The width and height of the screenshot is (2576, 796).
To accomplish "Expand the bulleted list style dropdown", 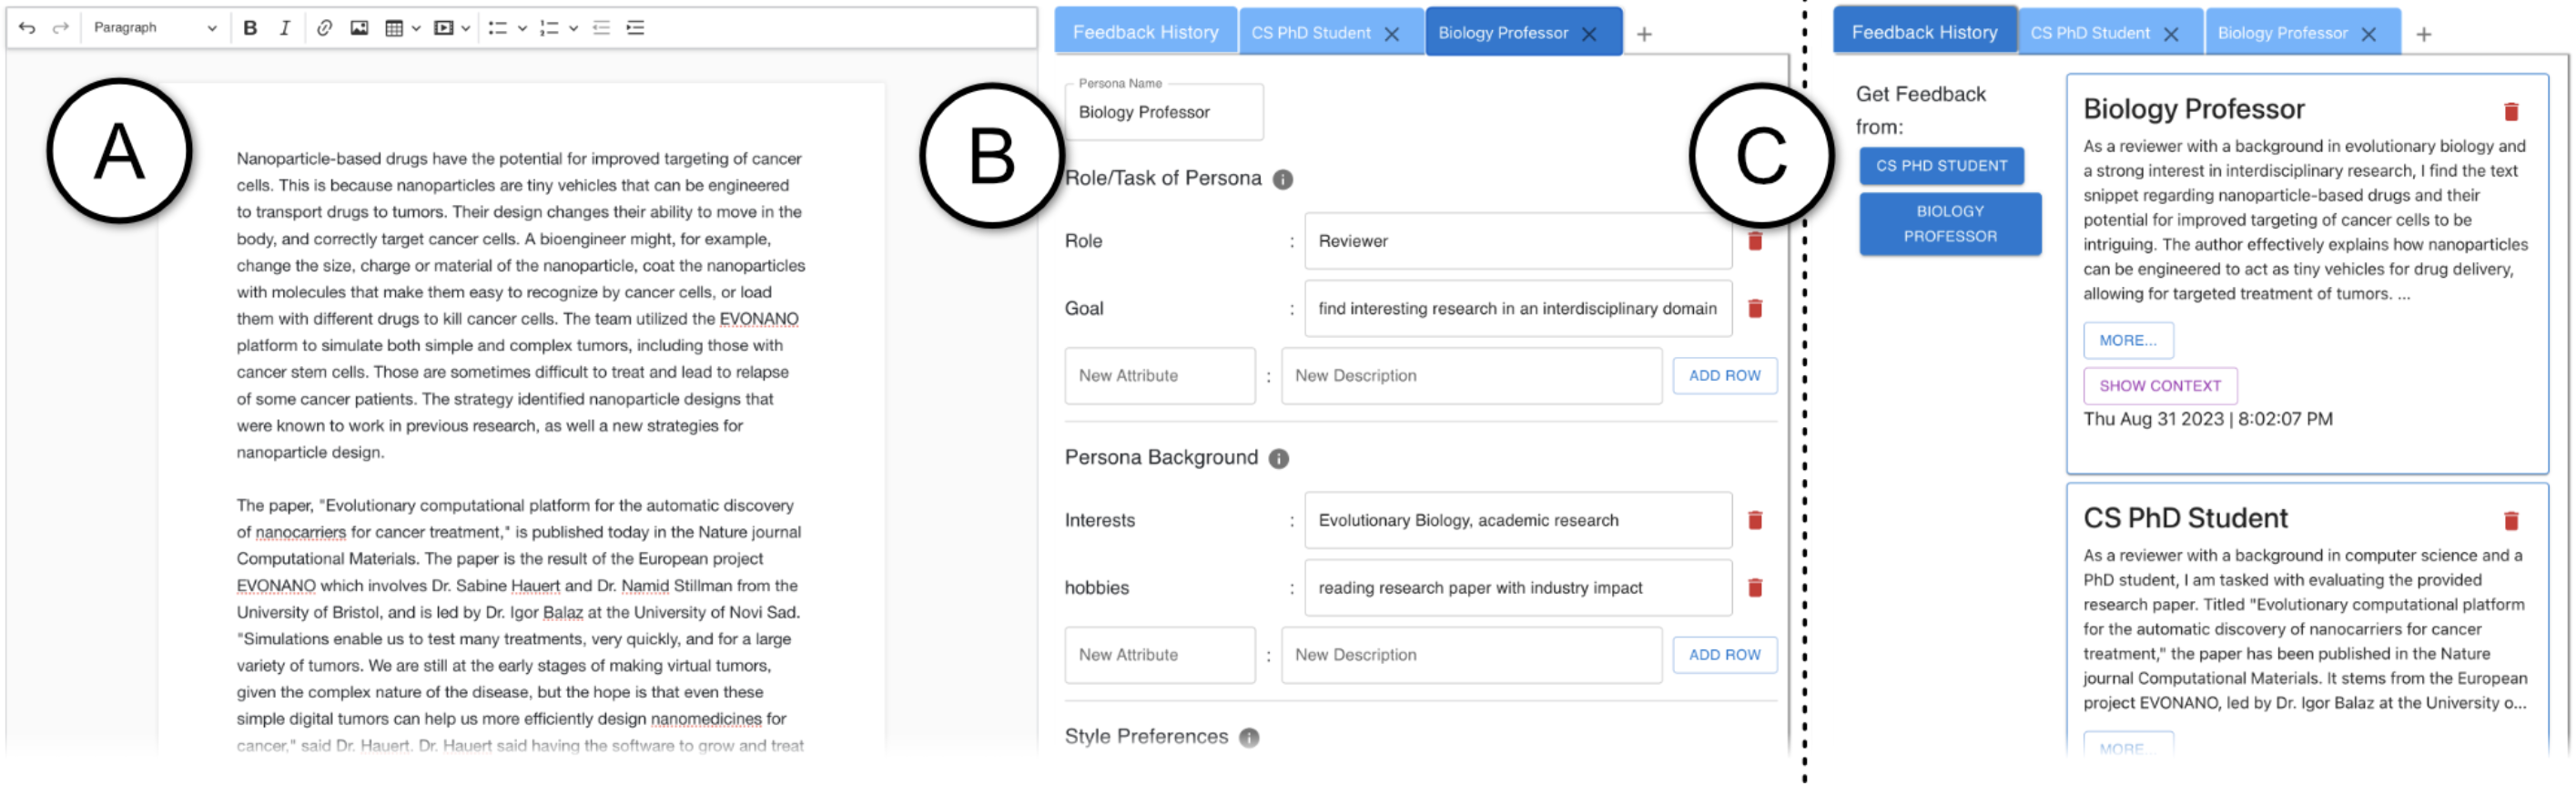I will (x=522, y=28).
